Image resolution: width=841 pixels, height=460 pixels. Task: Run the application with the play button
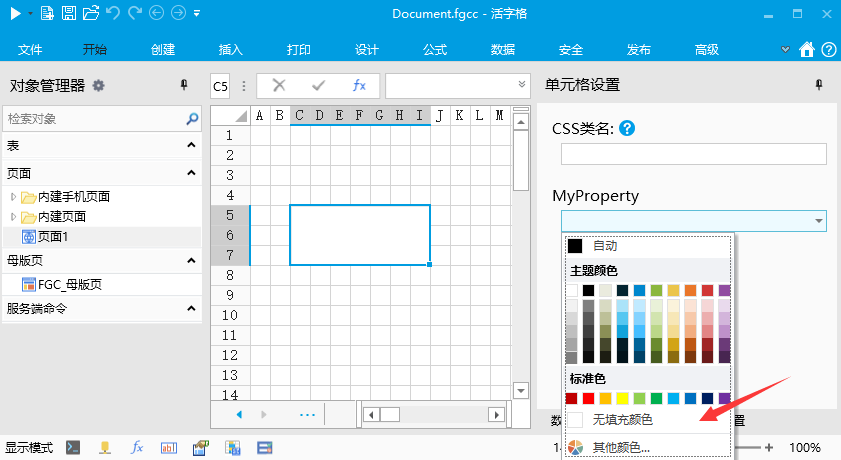(x=15, y=13)
